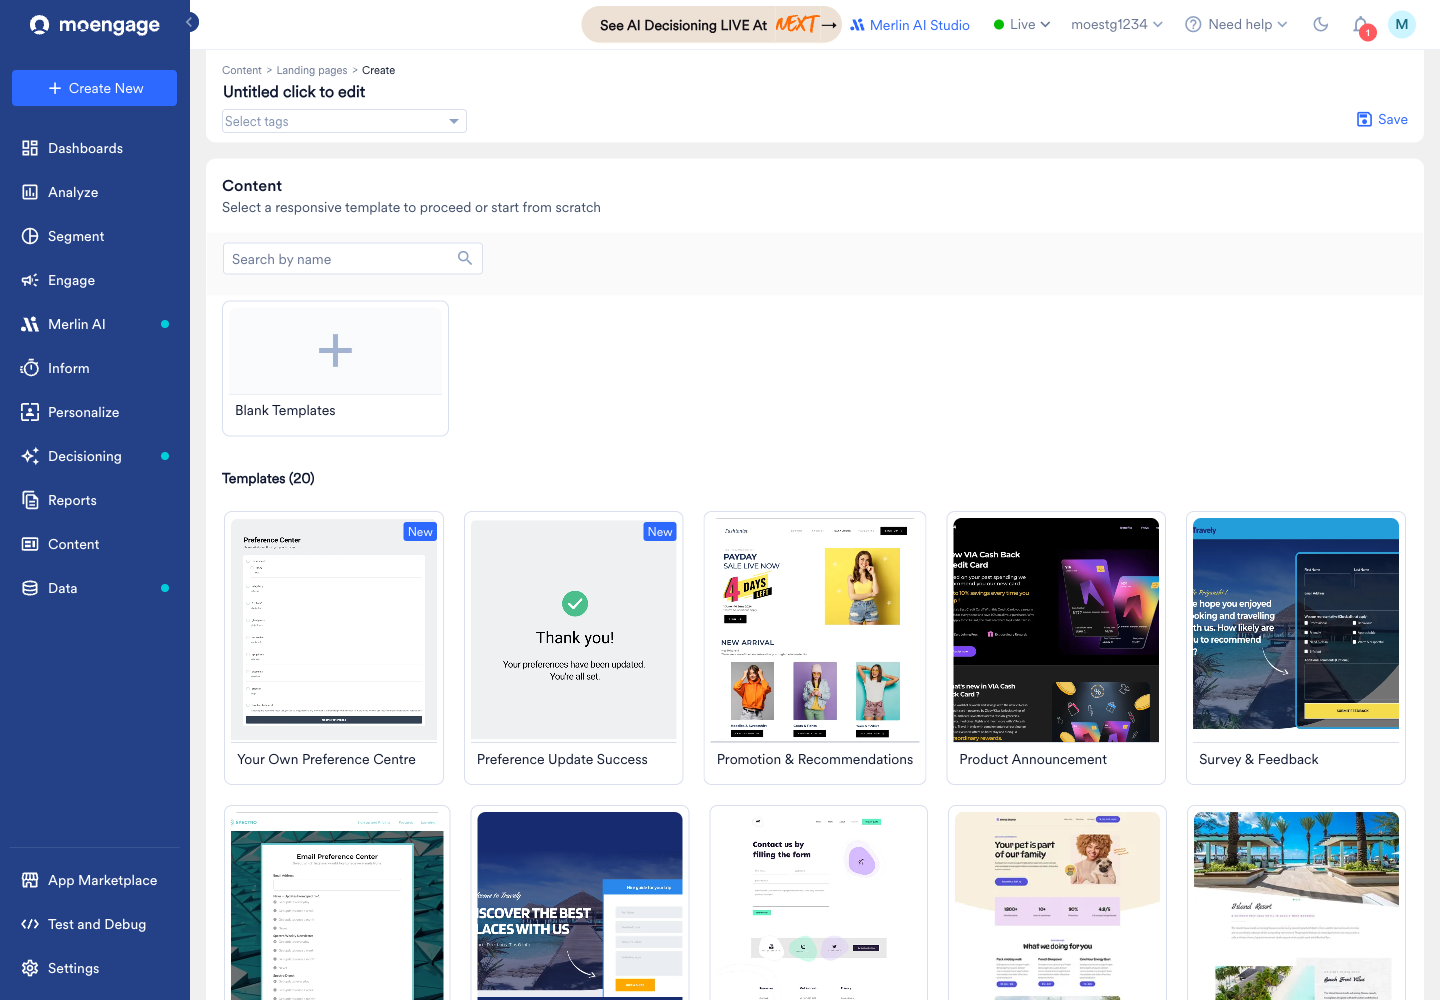The height and width of the screenshot is (1000, 1440).
Task: Click the Need help question icon
Action: coord(1193,24)
